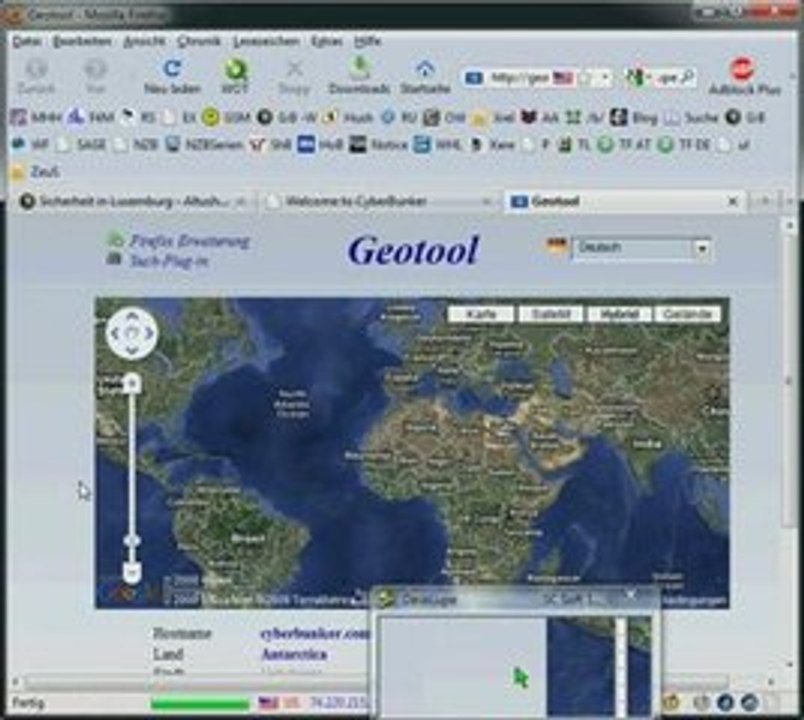This screenshot has height=720, width=804.
Task: Open the NZBSerien bookmark
Action: point(205,145)
